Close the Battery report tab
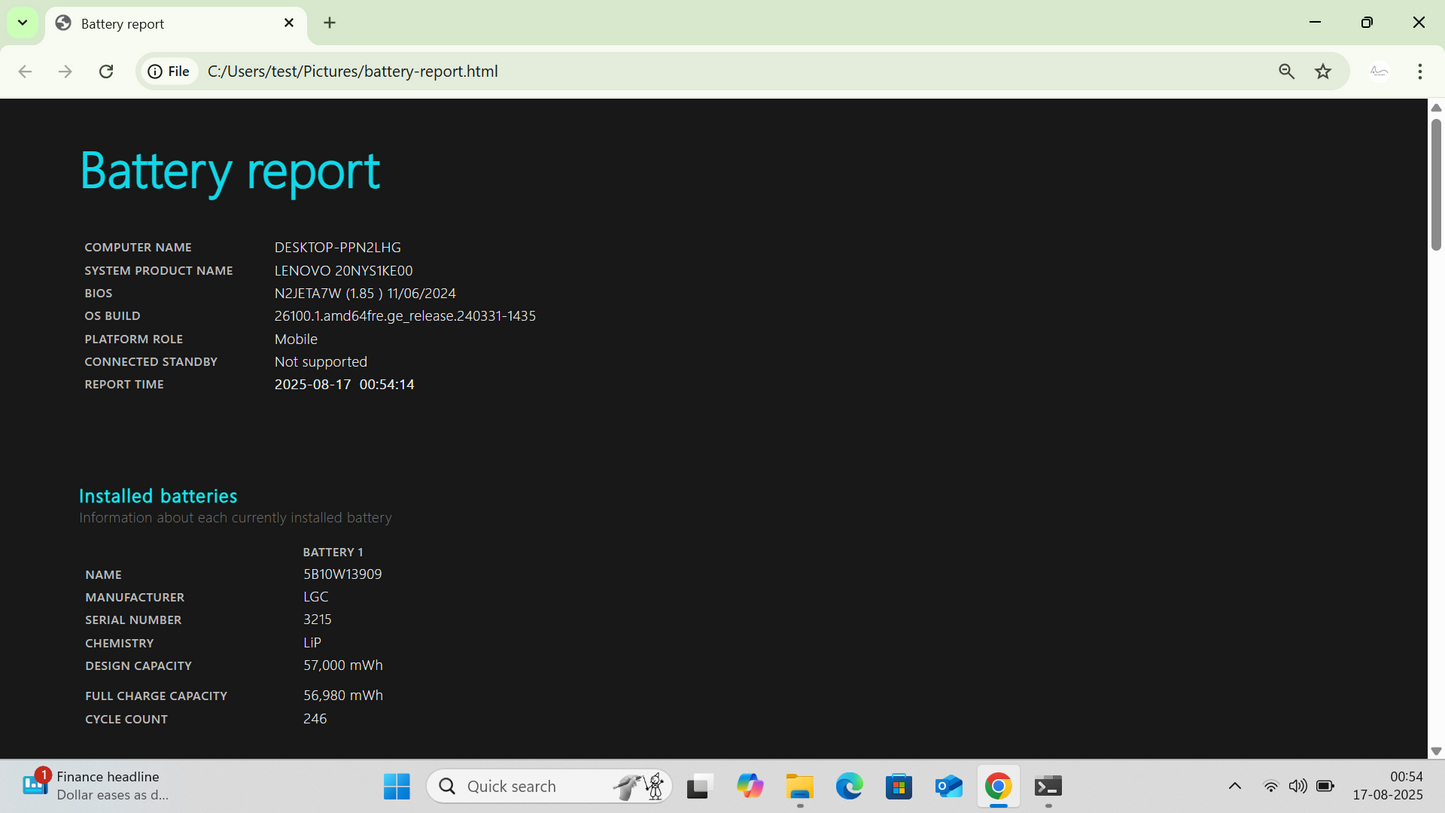This screenshot has height=813, width=1445. (x=289, y=22)
